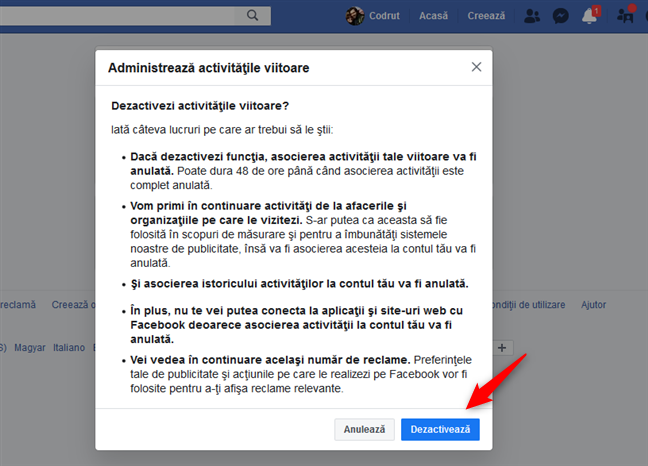648x466 pixels.
Task: Open Codrut profile avatar
Action: [355, 16]
